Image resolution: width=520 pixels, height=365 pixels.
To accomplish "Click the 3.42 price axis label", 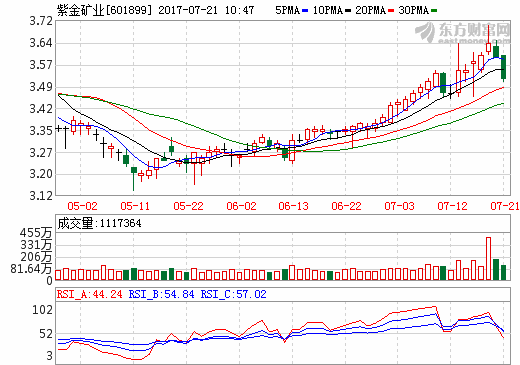I will point(41,109).
